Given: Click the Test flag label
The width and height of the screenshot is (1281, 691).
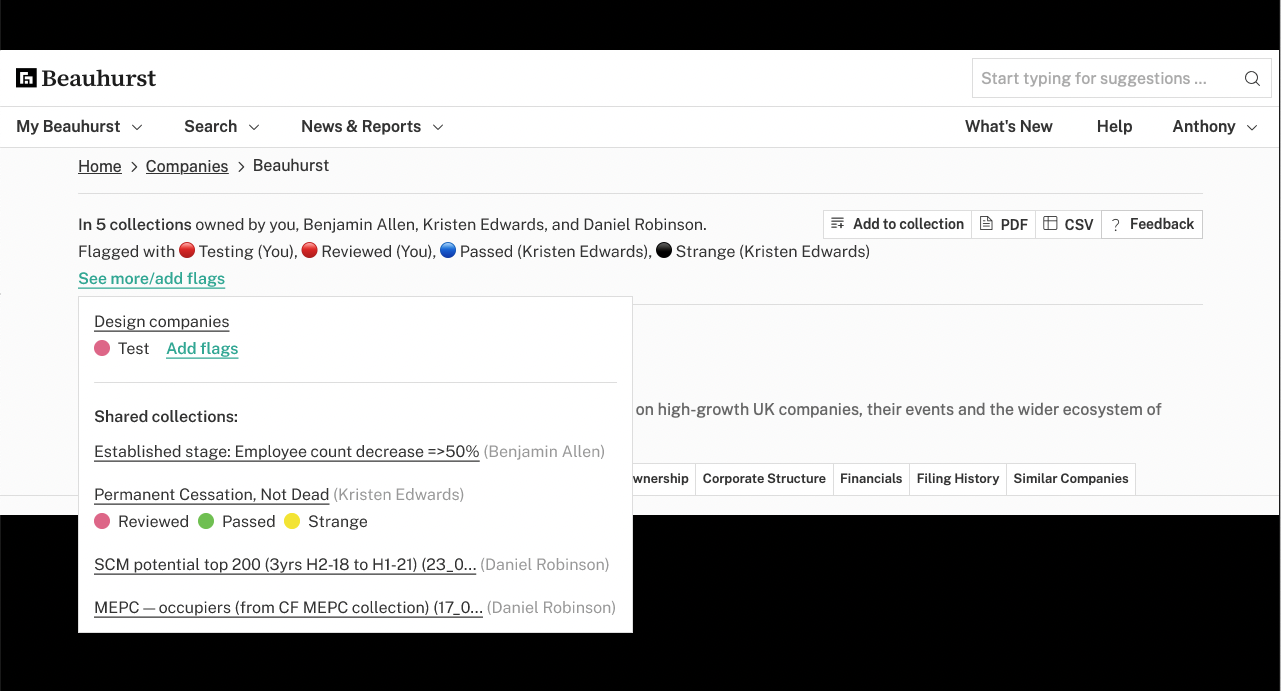Looking at the screenshot, I should [133, 349].
